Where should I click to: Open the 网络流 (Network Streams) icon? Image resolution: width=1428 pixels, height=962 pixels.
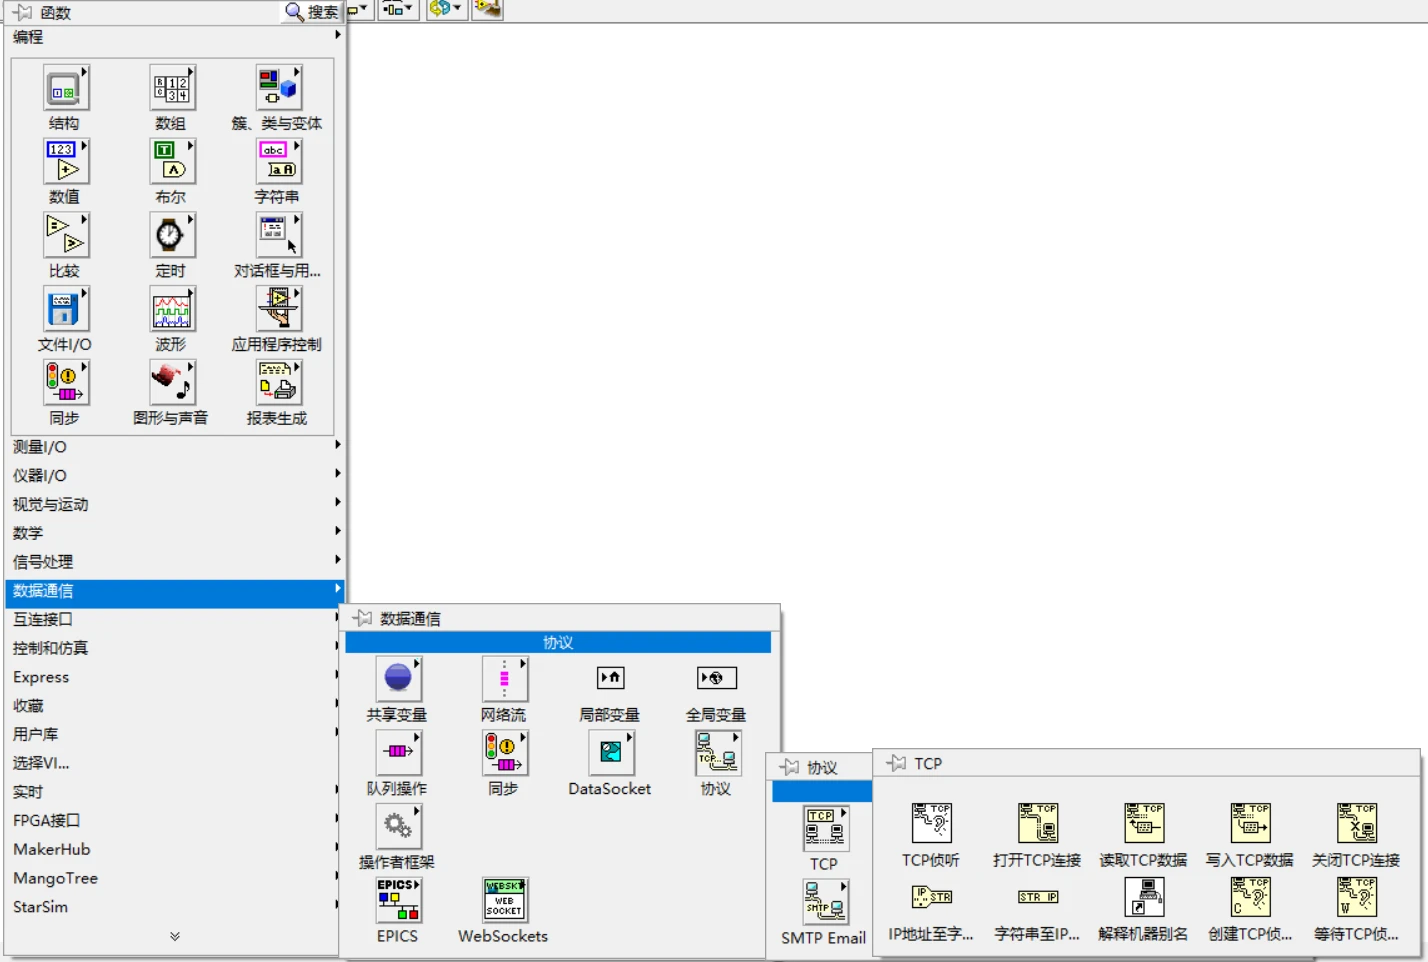tap(504, 679)
